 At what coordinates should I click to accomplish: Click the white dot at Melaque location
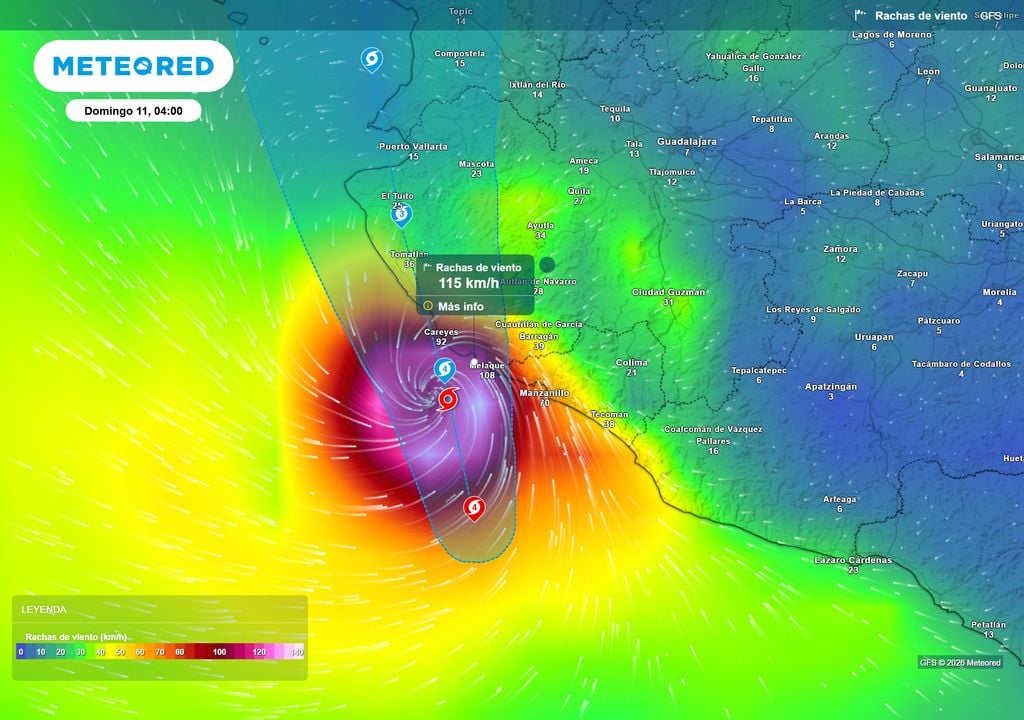[x=474, y=362]
